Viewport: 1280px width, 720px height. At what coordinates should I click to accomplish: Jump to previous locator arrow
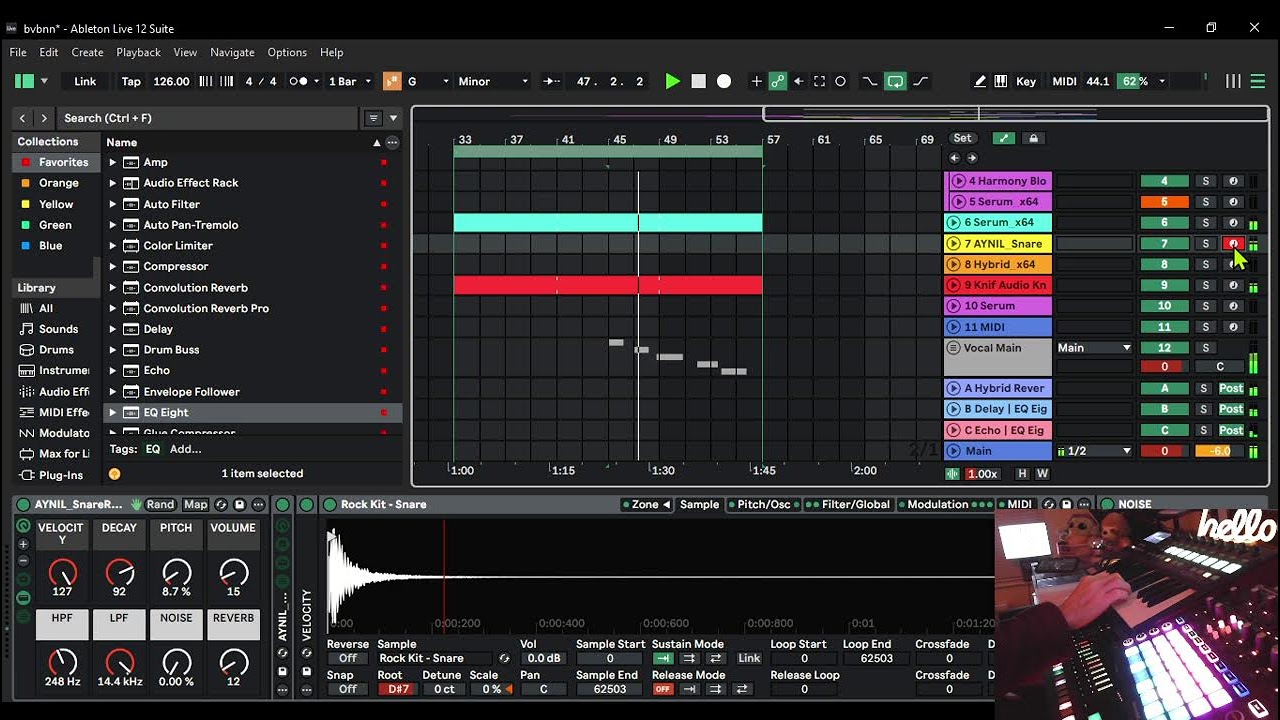pos(954,158)
